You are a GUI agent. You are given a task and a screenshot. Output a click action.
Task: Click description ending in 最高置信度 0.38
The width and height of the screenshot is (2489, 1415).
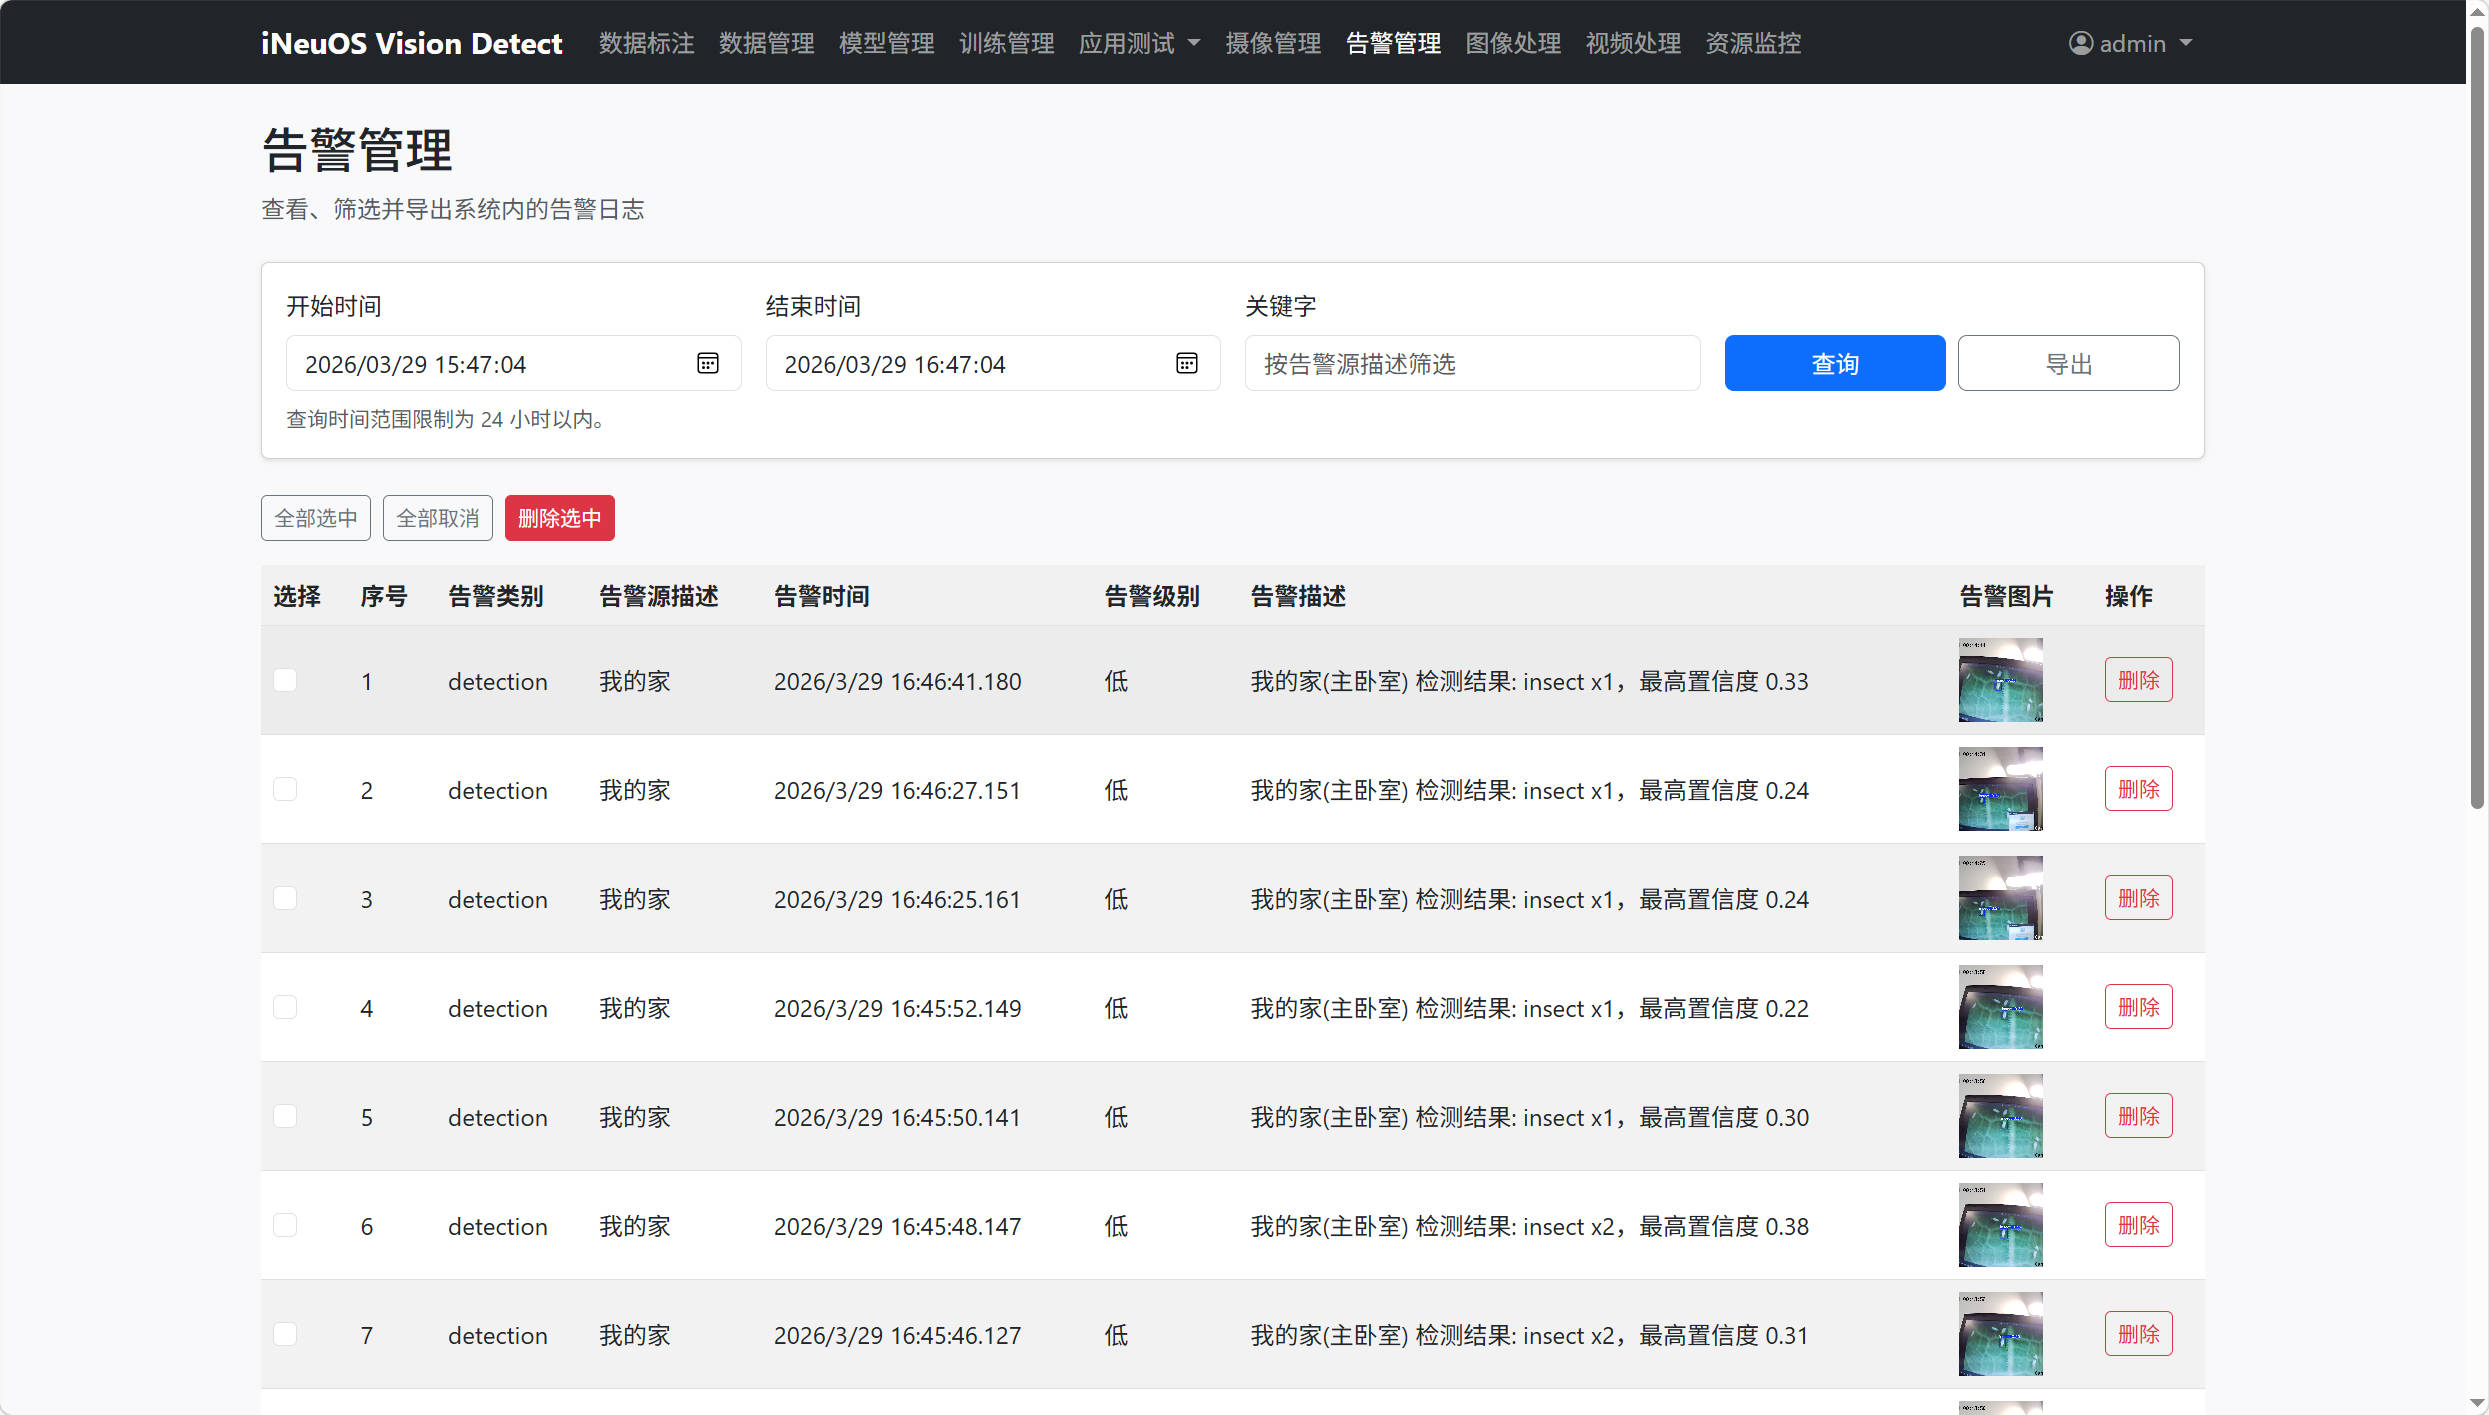(x=1529, y=1226)
